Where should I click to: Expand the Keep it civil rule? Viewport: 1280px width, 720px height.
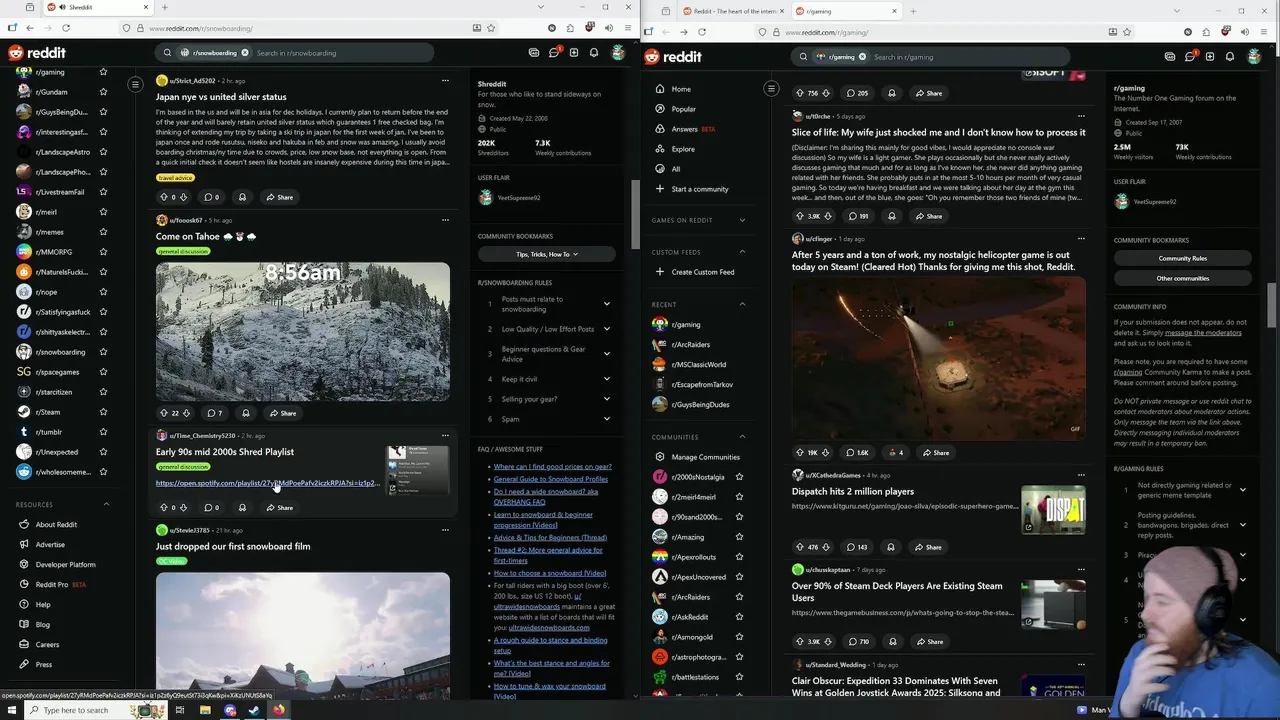coord(606,379)
